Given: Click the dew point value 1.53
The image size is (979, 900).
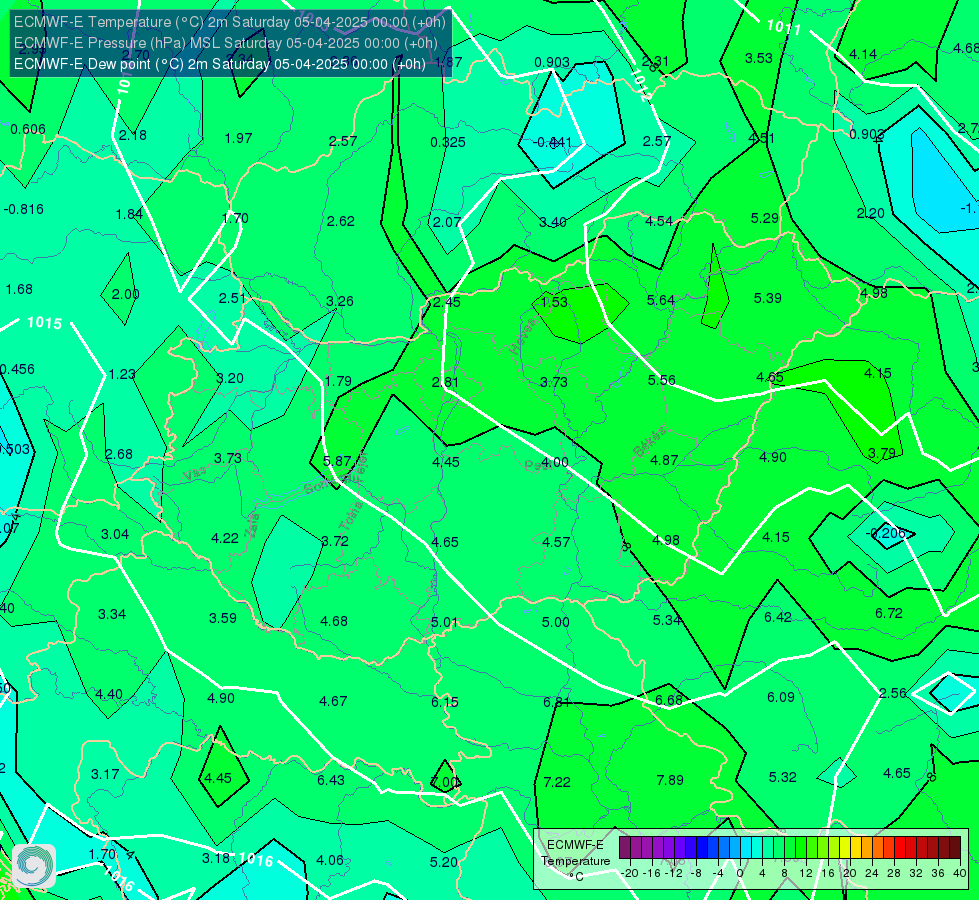Looking at the screenshot, I should point(554,302).
